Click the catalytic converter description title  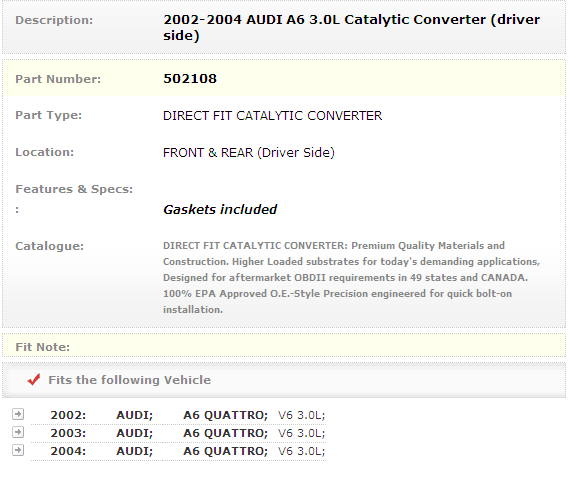pos(351,27)
